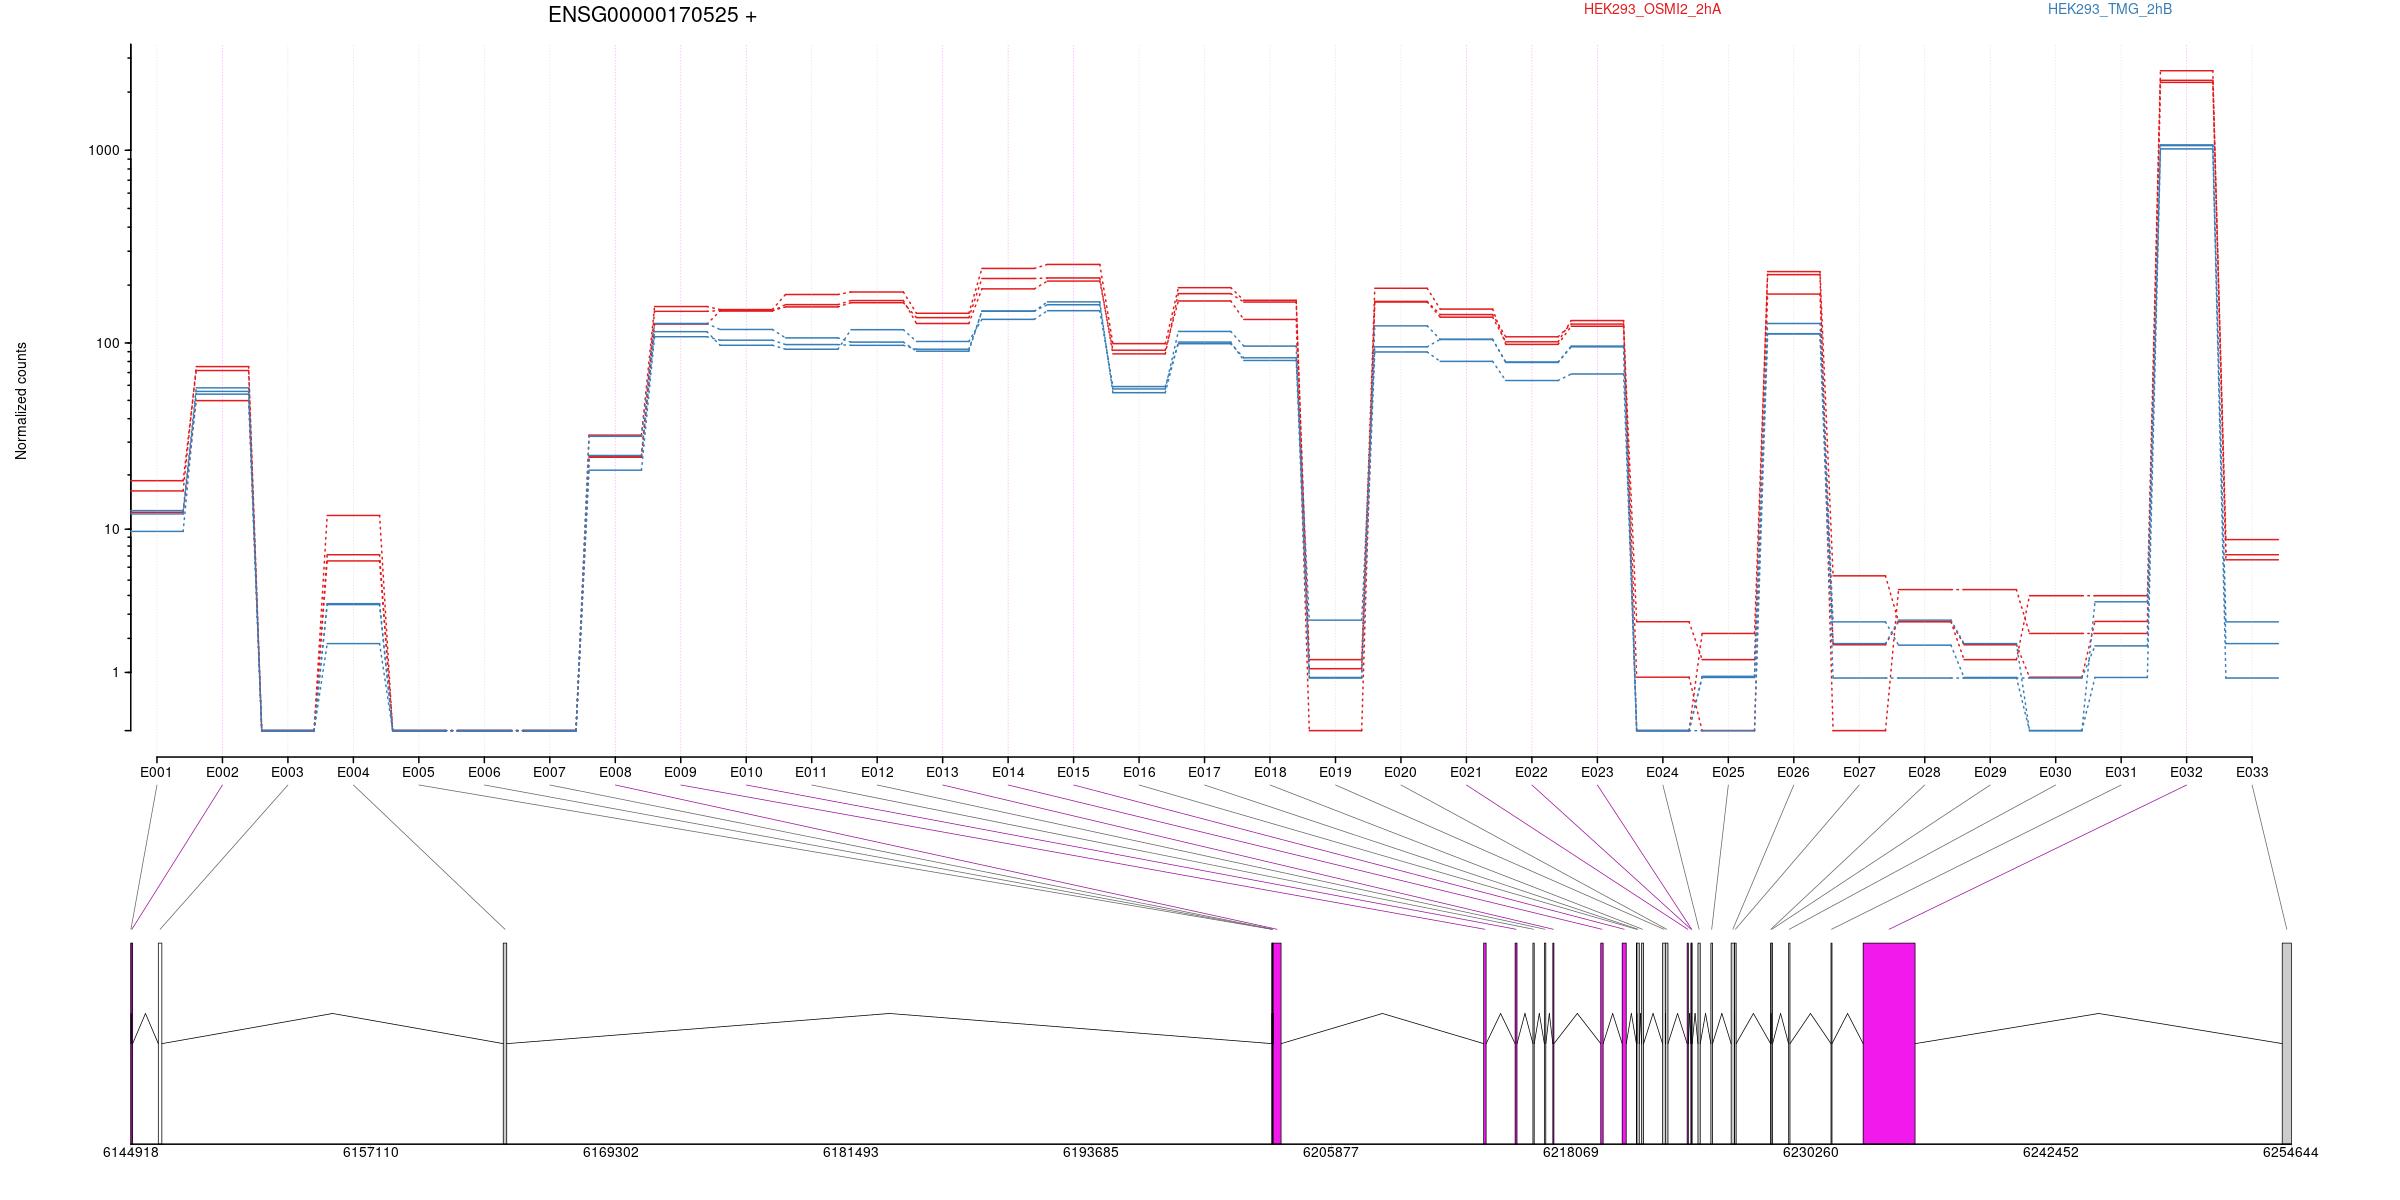The width and height of the screenshot is (2400, 1200).
Task: Click the y-axis tick label 10
Action: pyautogui.click(x=111, y=529)
